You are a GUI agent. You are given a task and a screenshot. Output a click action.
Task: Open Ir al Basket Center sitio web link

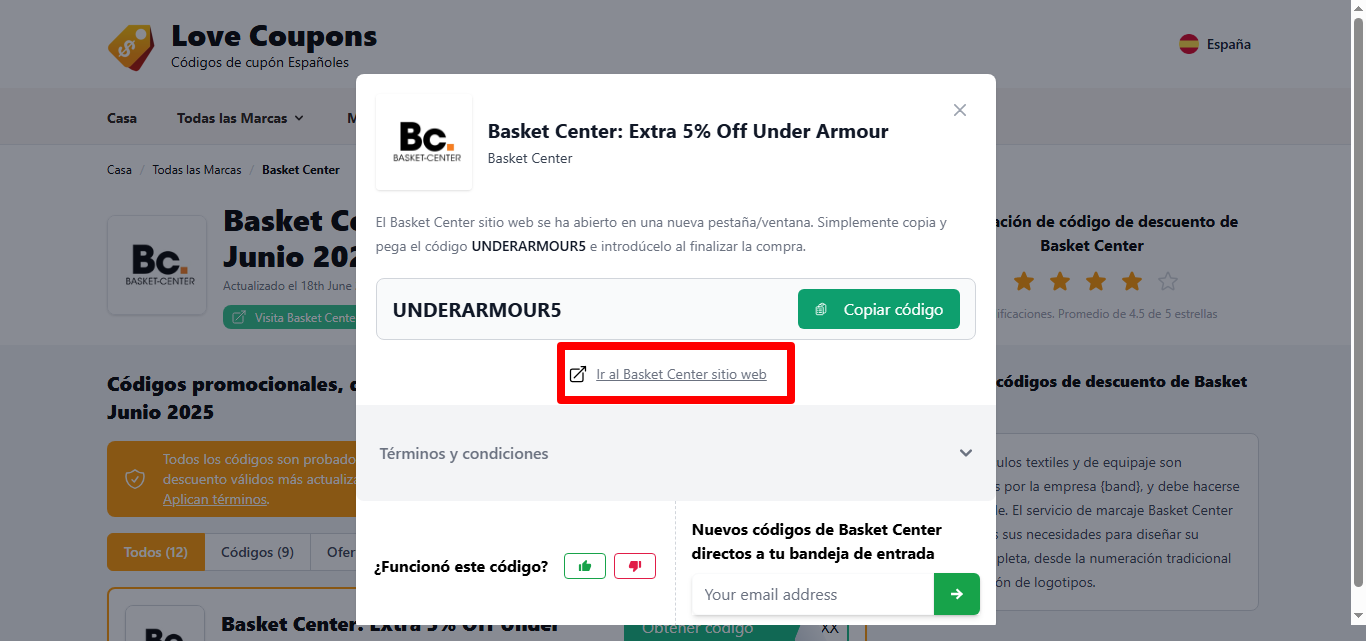point(682,375)
